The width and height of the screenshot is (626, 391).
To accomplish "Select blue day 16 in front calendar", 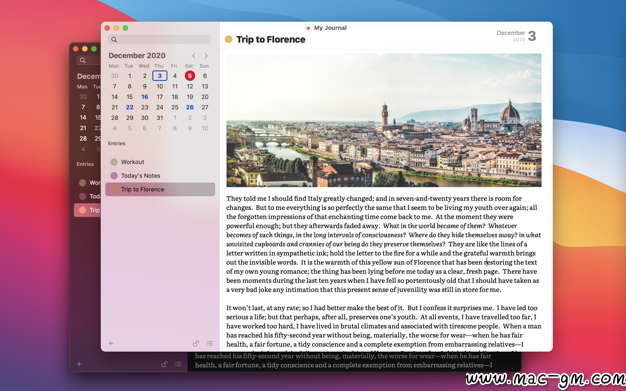I will click(x=145, y=97).
